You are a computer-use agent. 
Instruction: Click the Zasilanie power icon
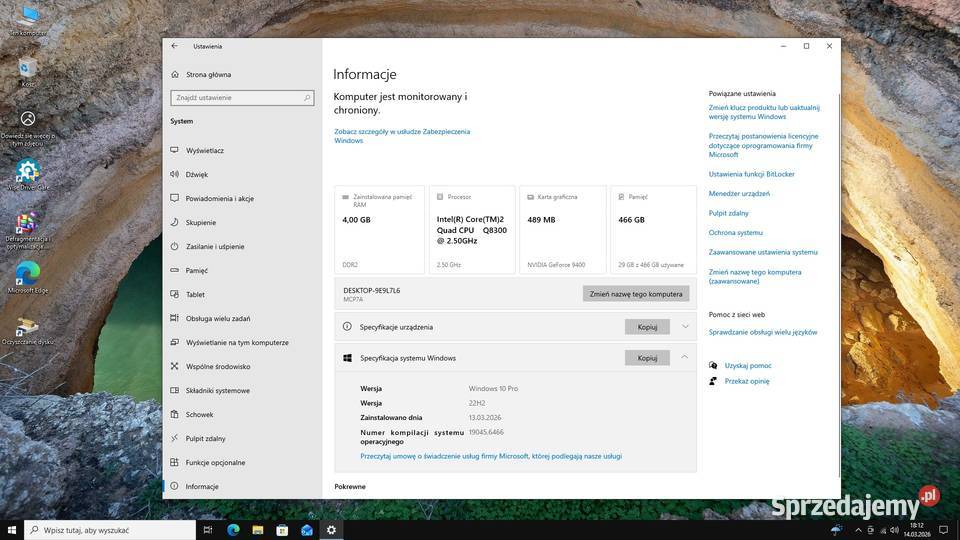pyautogui.click(x=174, y=246)
